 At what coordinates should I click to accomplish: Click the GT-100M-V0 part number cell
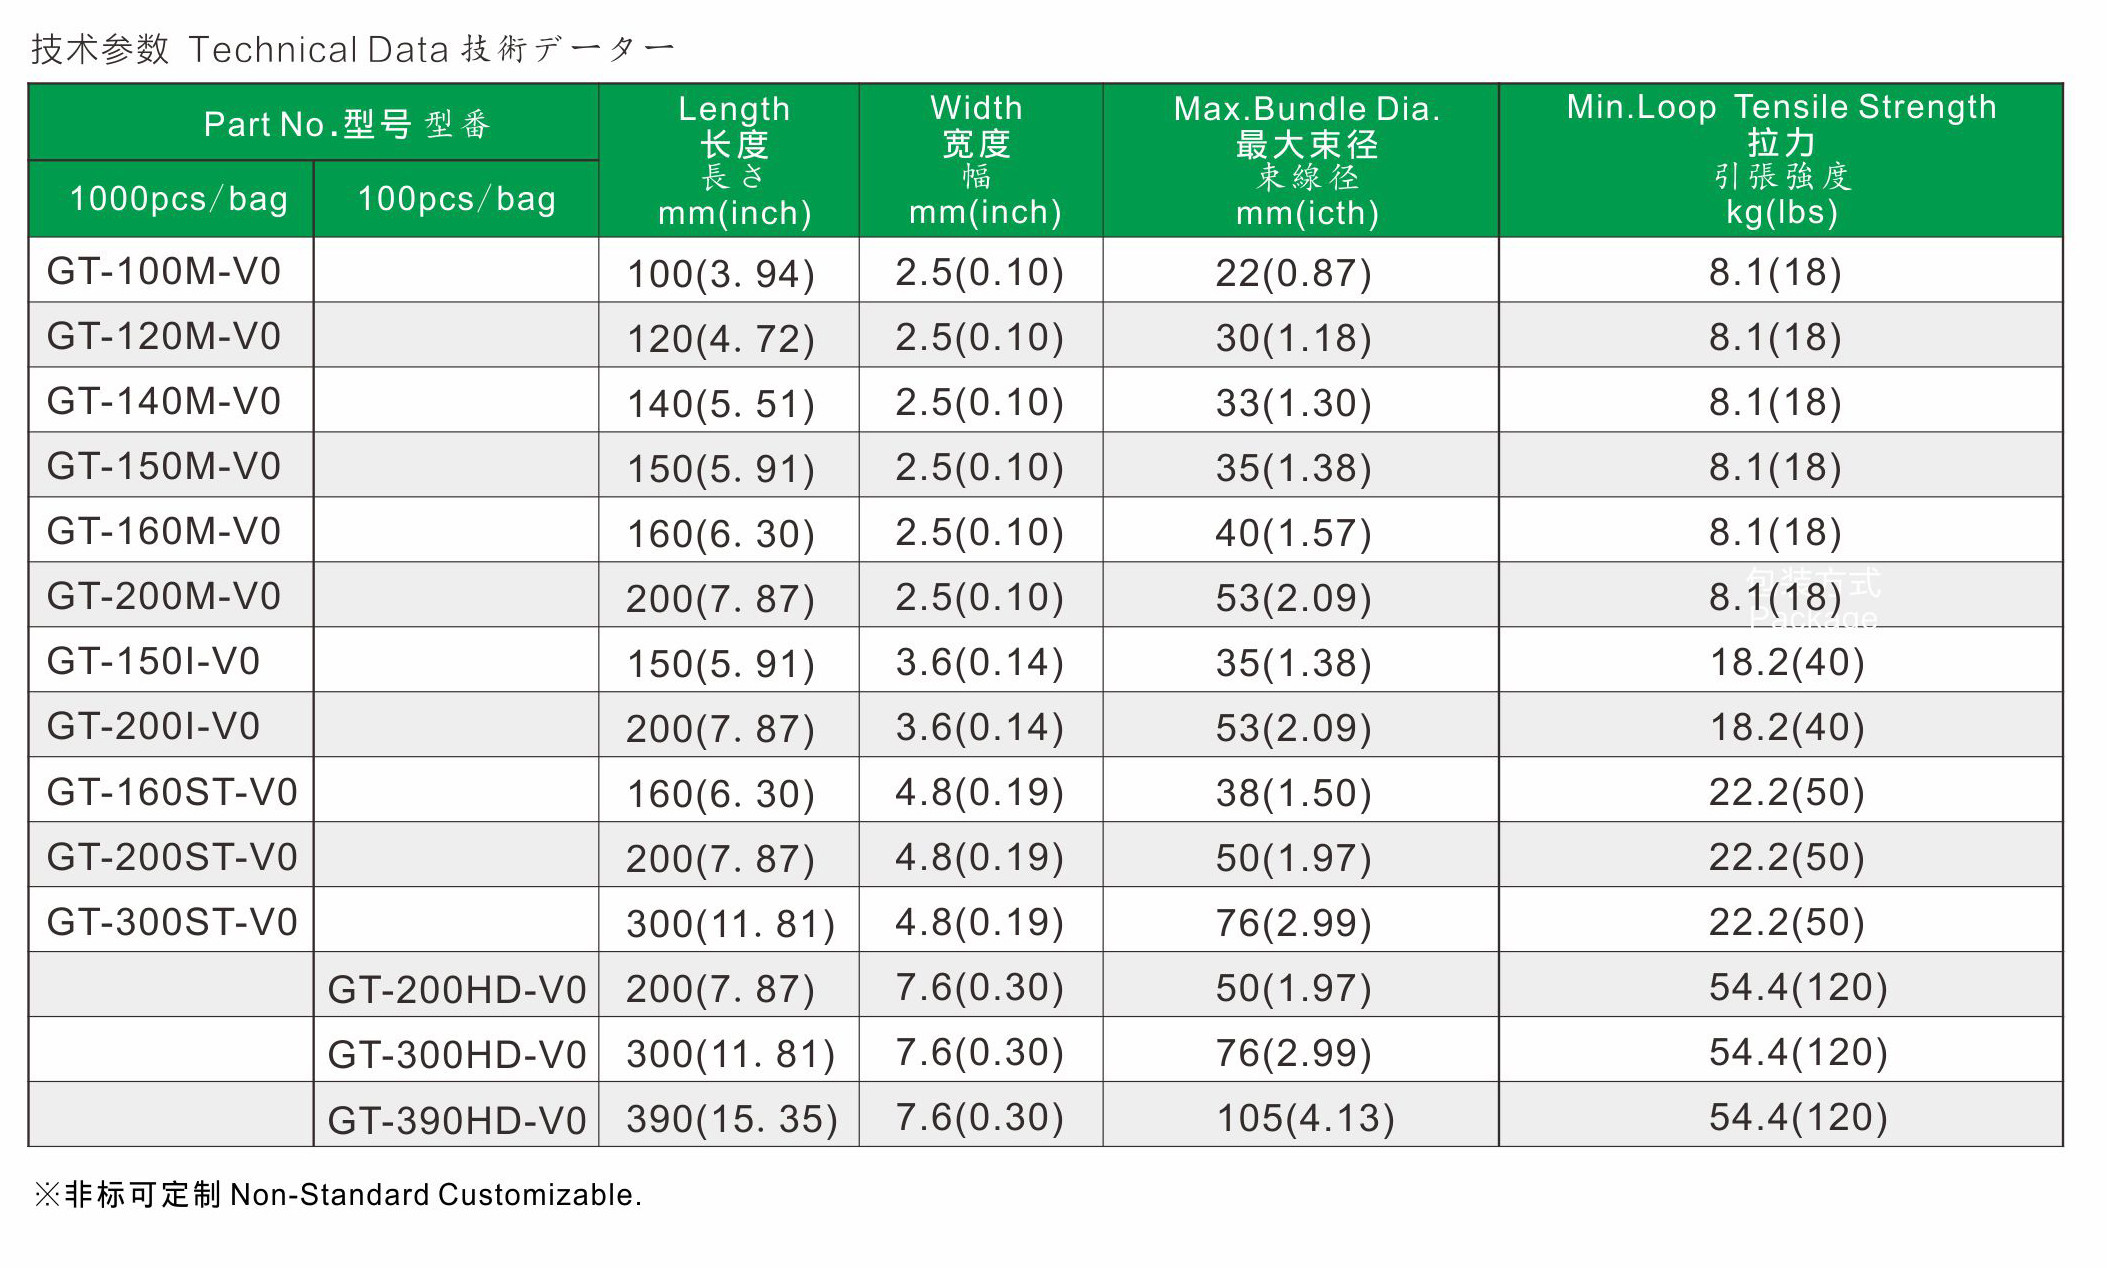(164, 271)
